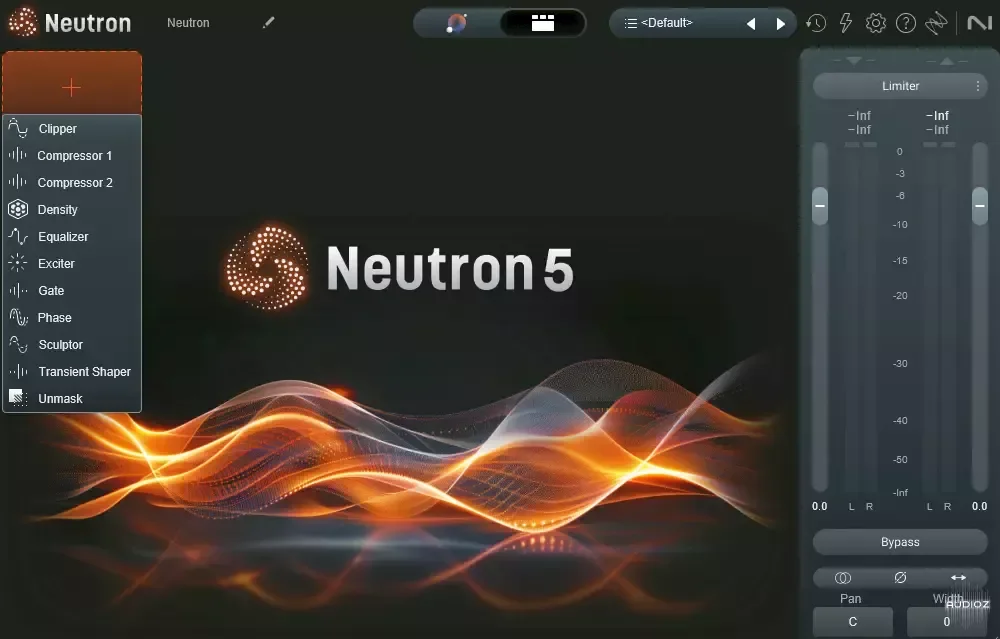Select the Gate module entry
This screenshot has width=1000, height=639.
71,290
